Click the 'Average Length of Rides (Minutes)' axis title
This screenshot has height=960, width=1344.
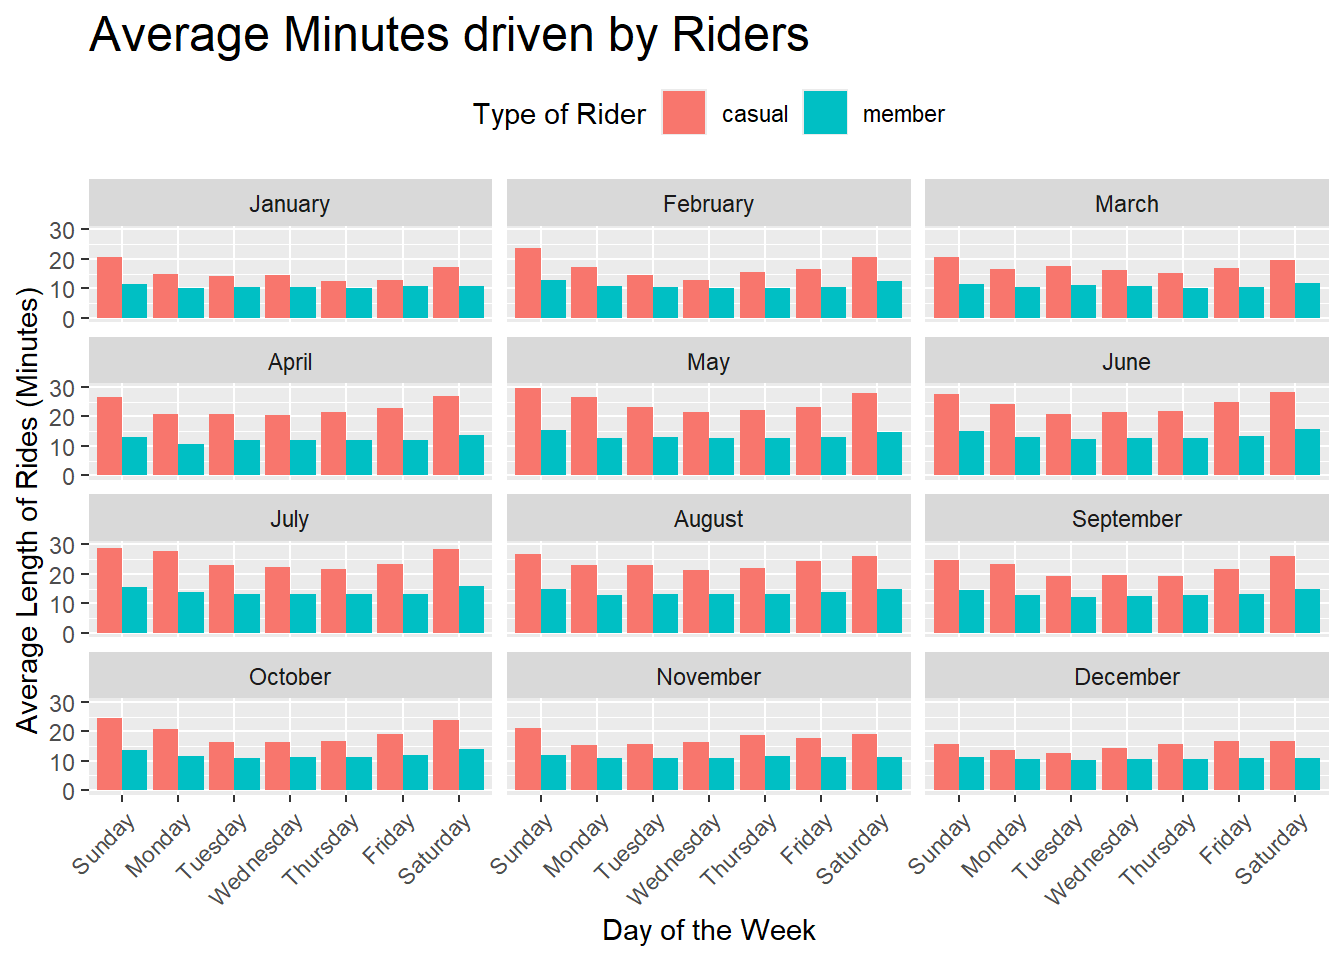coord(27,510)
